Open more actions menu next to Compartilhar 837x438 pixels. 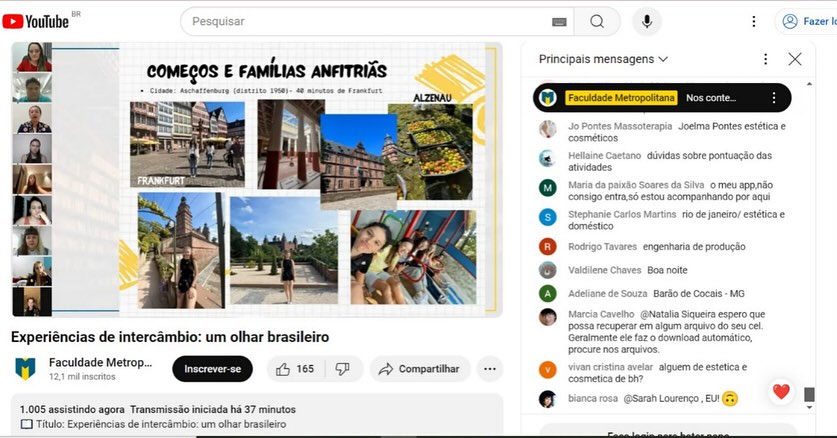click(489, 369)
